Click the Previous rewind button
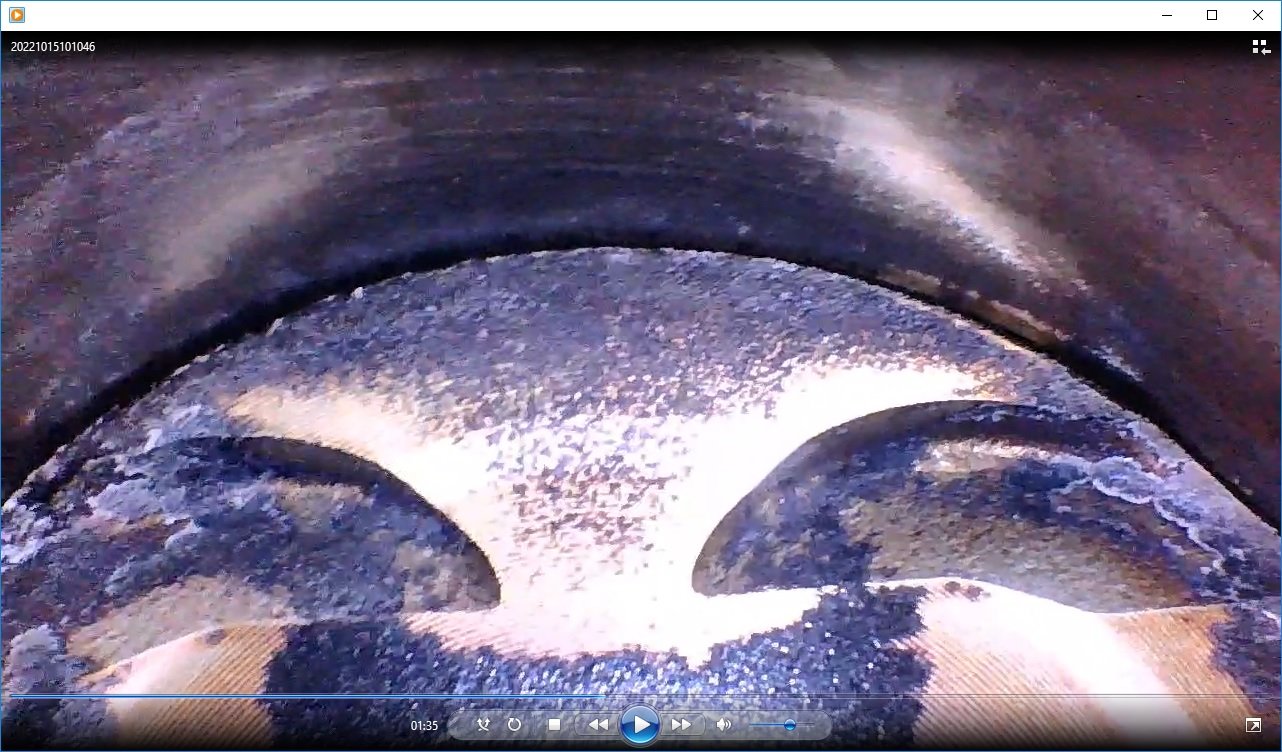Viewport: 1282px width, 752px height. tap(598, 725)
